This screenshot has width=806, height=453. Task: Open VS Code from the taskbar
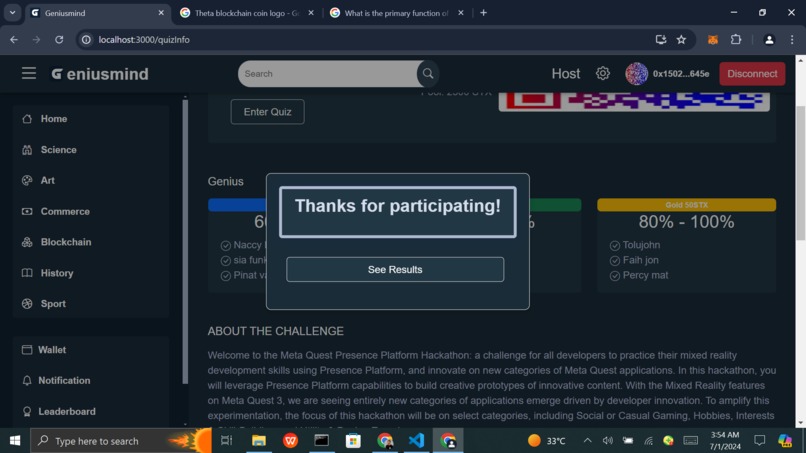coord(416,441)
